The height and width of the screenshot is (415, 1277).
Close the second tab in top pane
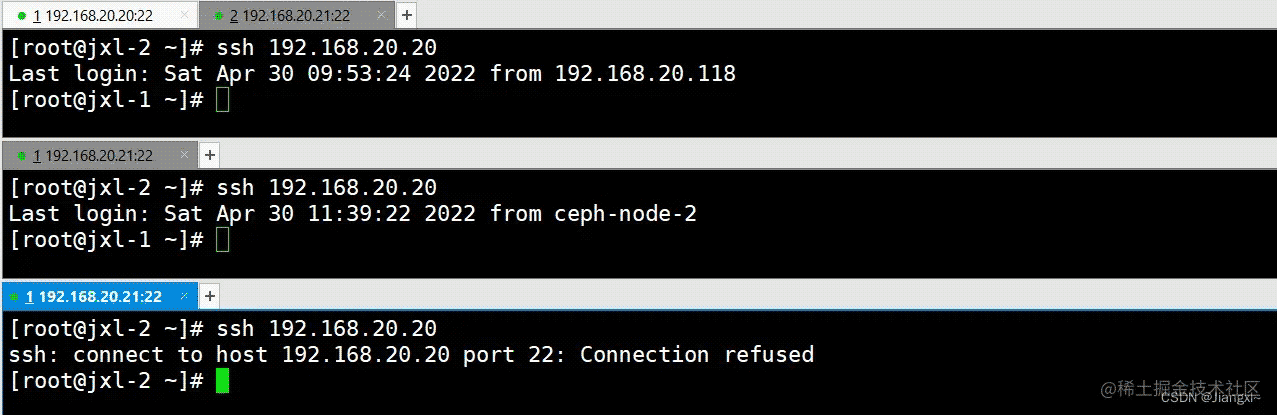pyautogui.click(x=382, y=15)
